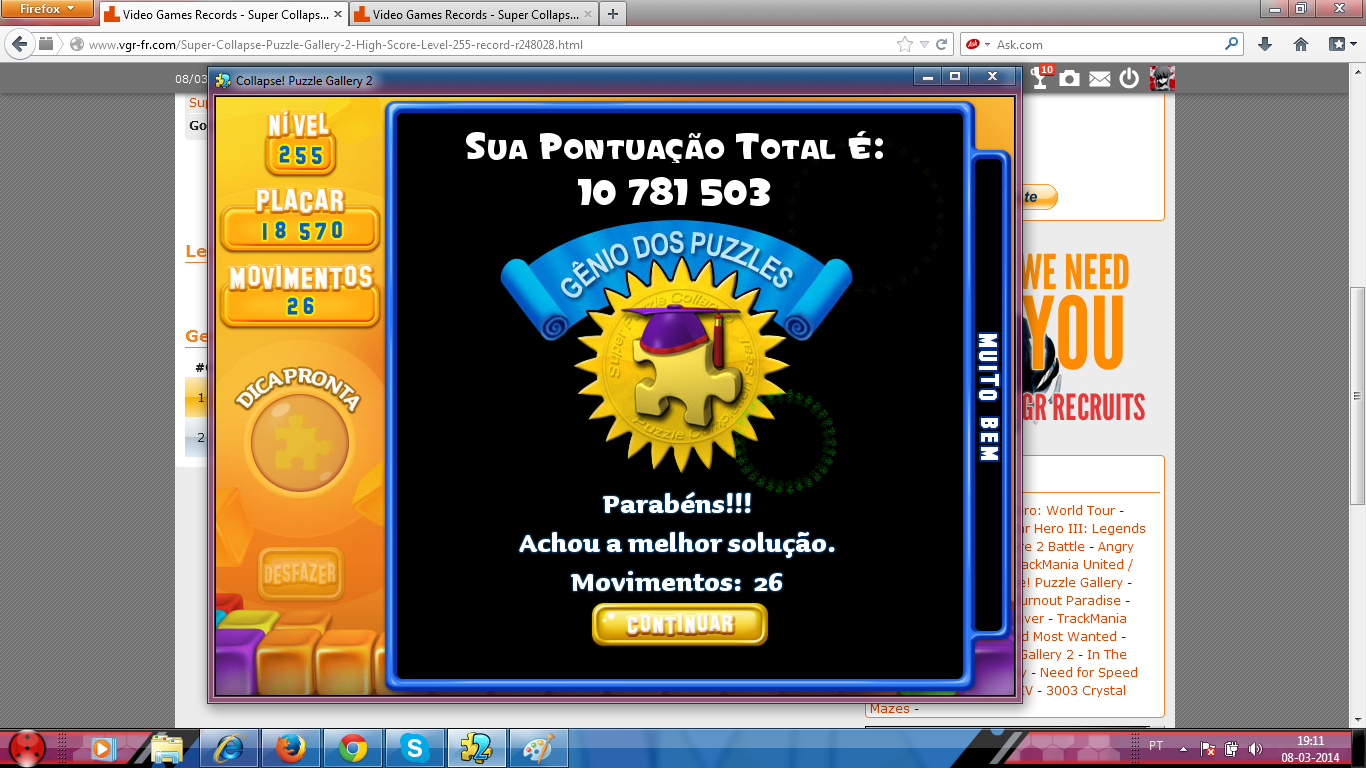Bookmark this page with the star icon

coord(905,44)
